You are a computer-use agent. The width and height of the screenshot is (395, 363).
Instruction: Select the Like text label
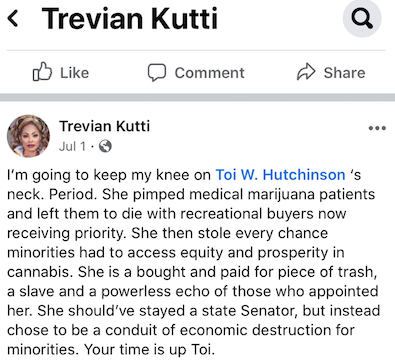tap(74, 73)
